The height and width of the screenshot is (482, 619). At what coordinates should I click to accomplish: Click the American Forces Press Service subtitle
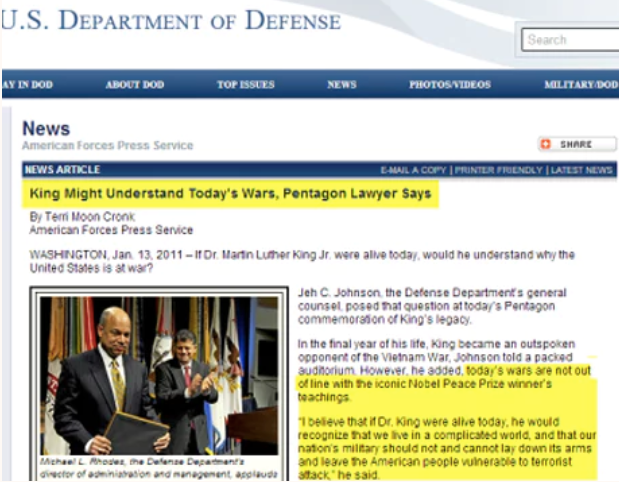[x=107, y=145]
